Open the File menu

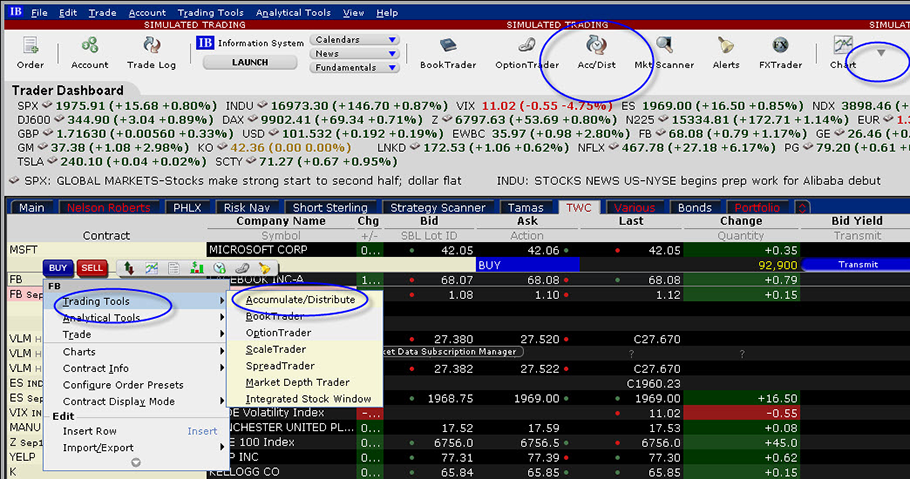click(x=39, y=12)
